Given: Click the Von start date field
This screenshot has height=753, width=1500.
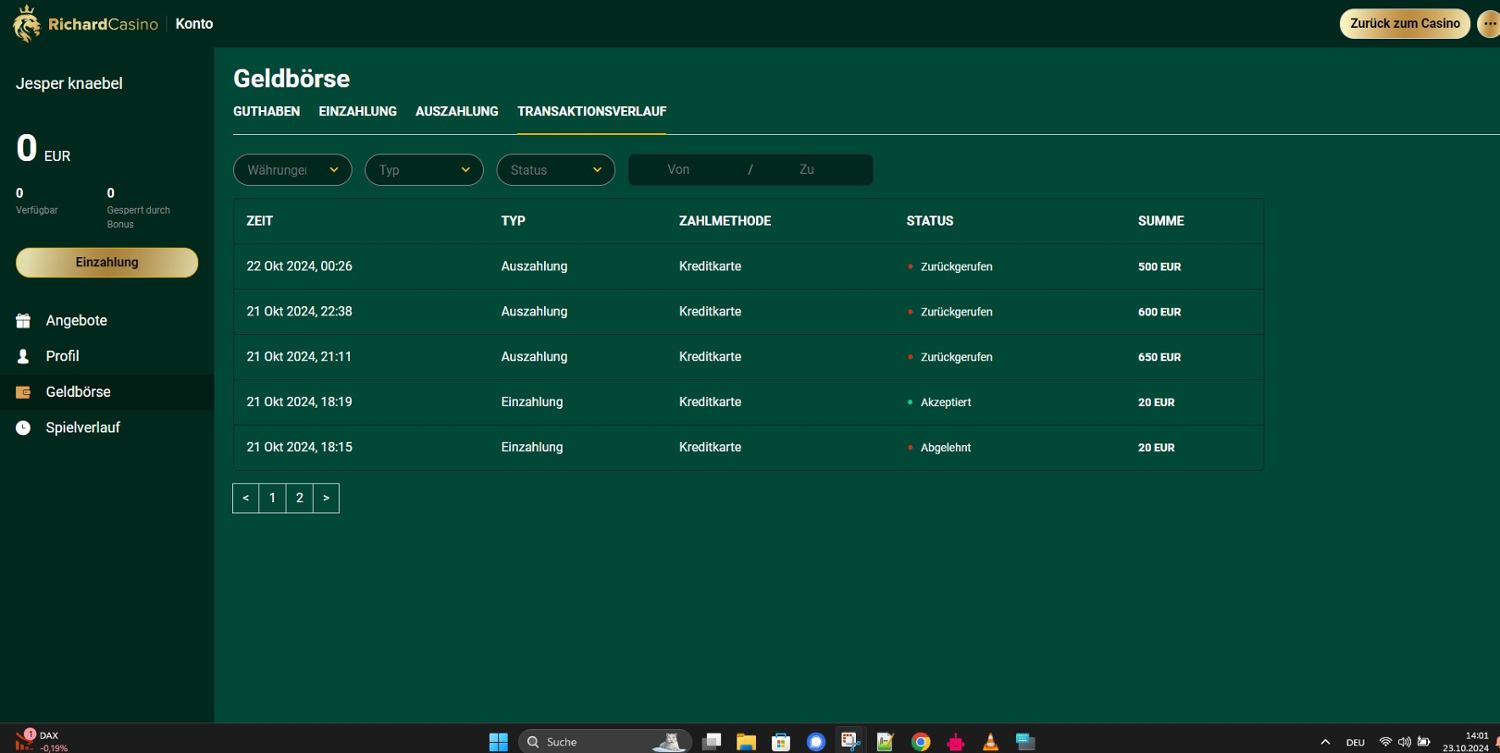Looking at the screenshot, I should click(679, 170).
